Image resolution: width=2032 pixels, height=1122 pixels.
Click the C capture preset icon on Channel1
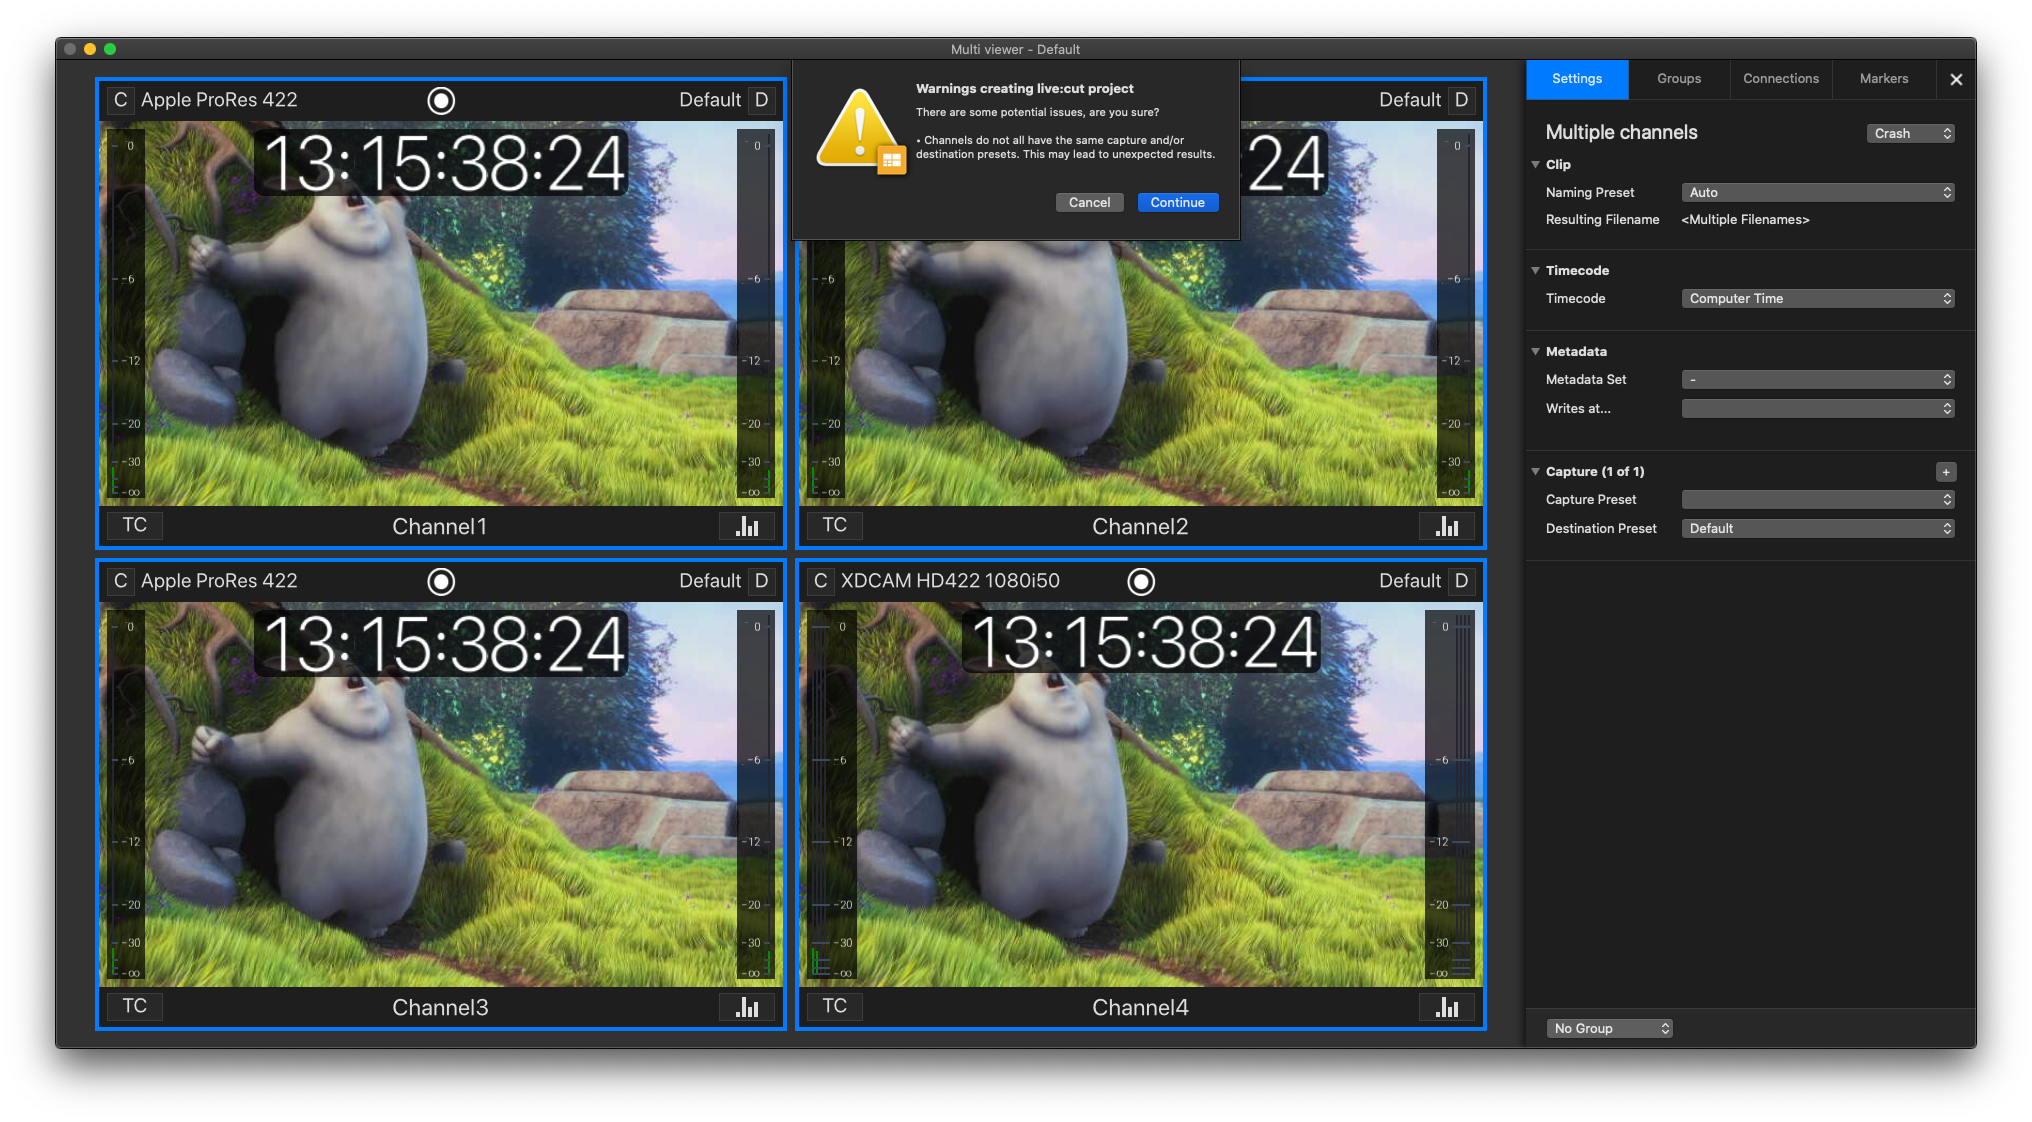120,100
